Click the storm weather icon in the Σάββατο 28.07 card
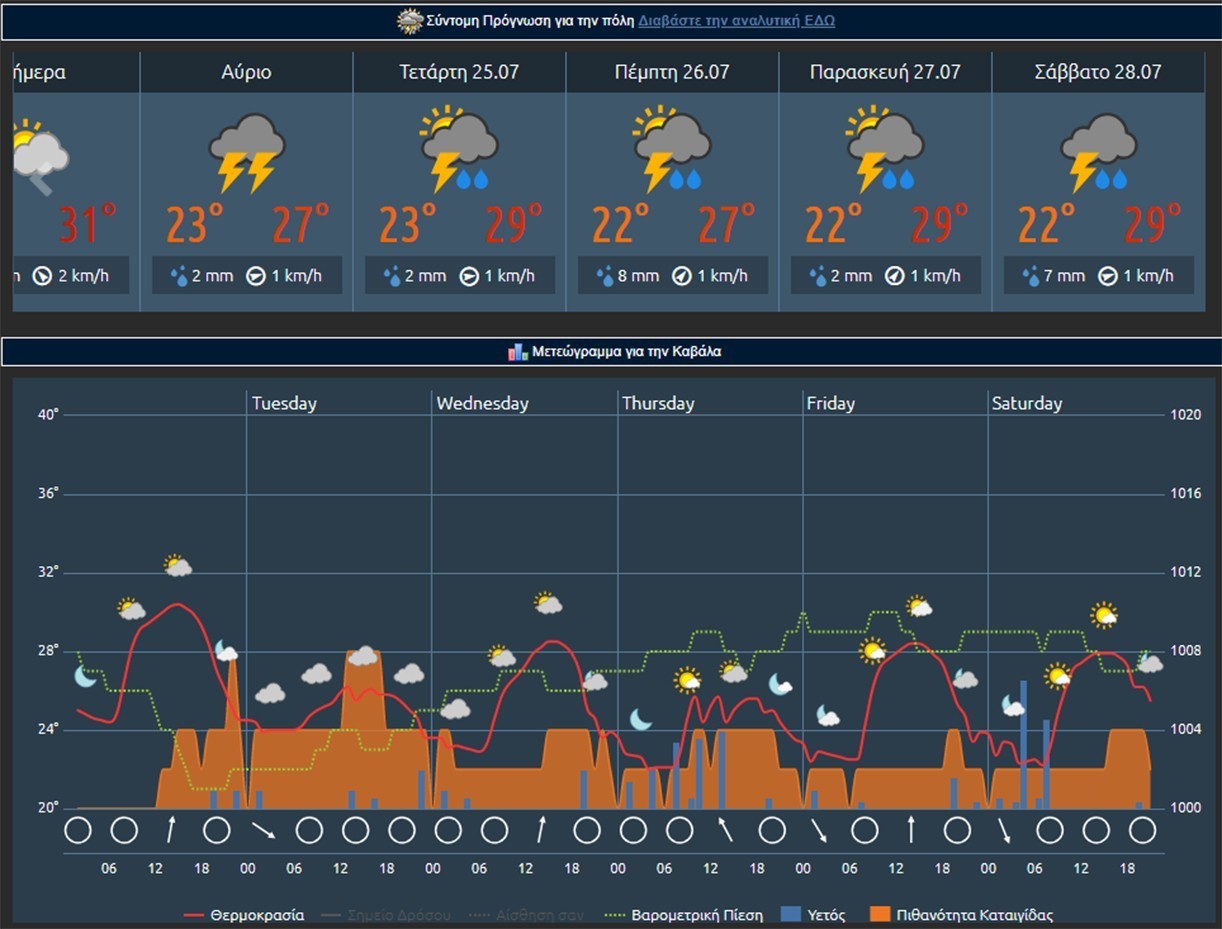The width and height of the screenshot is (1222, 929). tap(1098, 152)
